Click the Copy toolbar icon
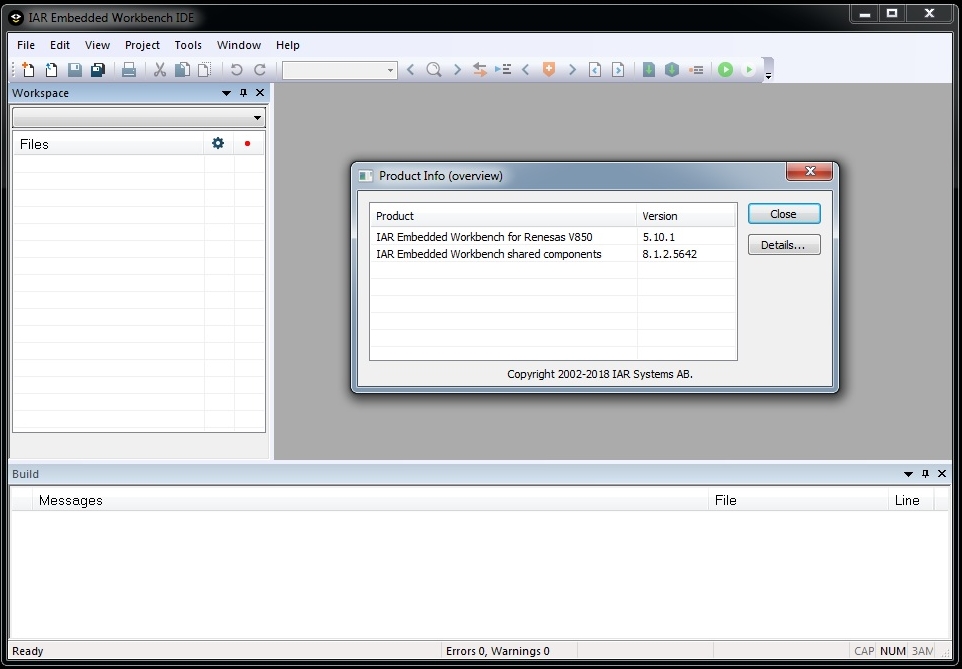Screen dimensions: 962x669 [x=182, y=70]
